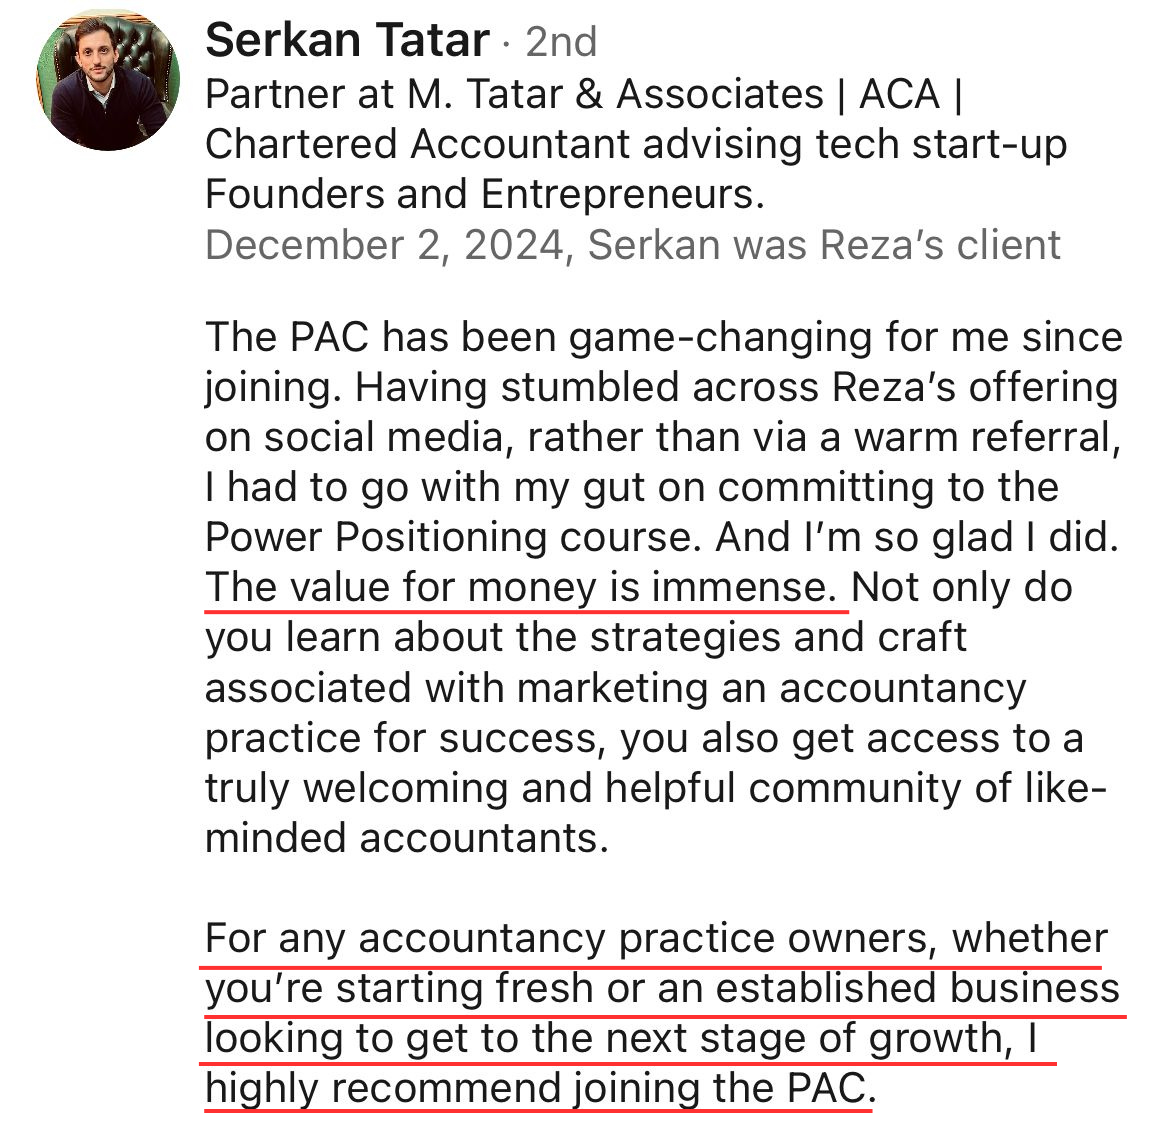Click "The PAC has been game-changing" opening line
The image size is (1170, 1130).
tap(663, 337)
